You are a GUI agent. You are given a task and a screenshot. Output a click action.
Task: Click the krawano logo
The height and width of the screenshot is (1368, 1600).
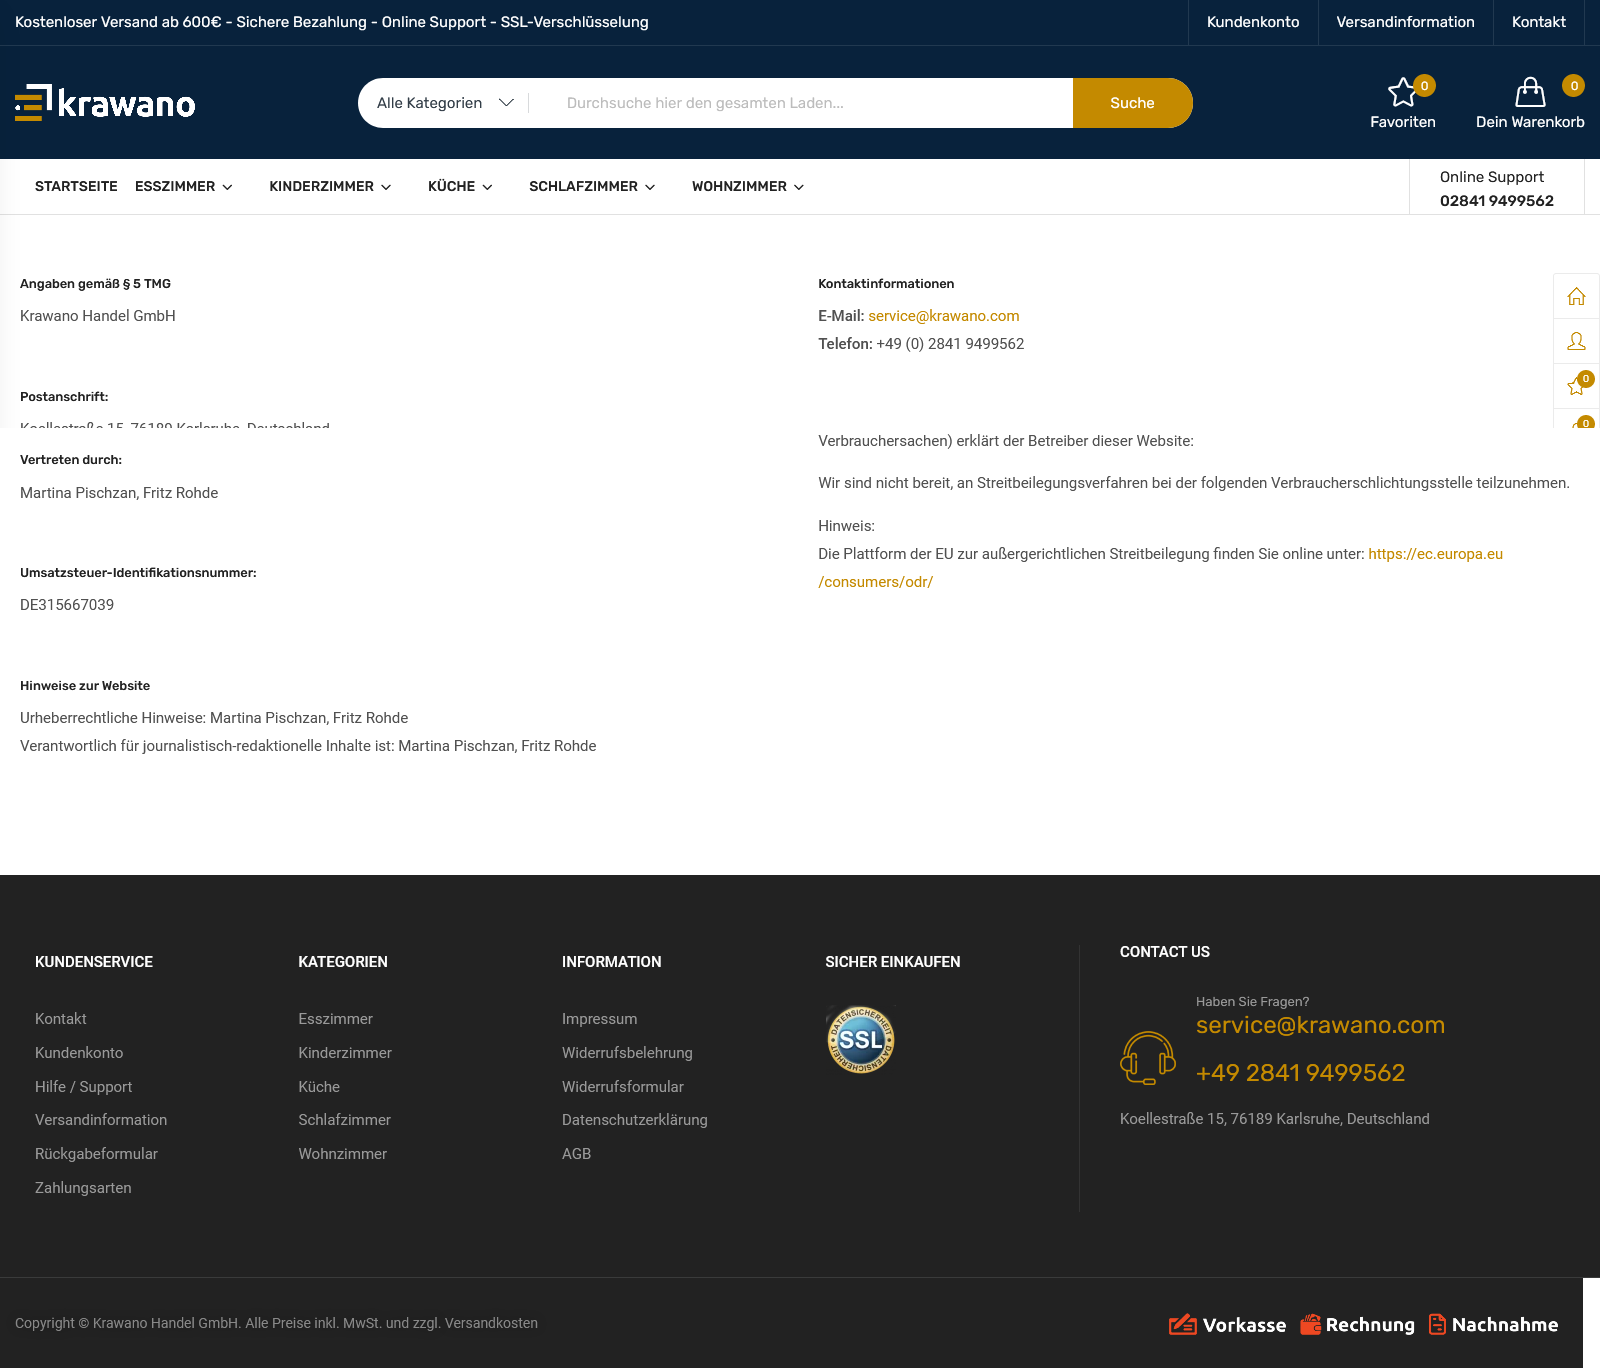105,103
